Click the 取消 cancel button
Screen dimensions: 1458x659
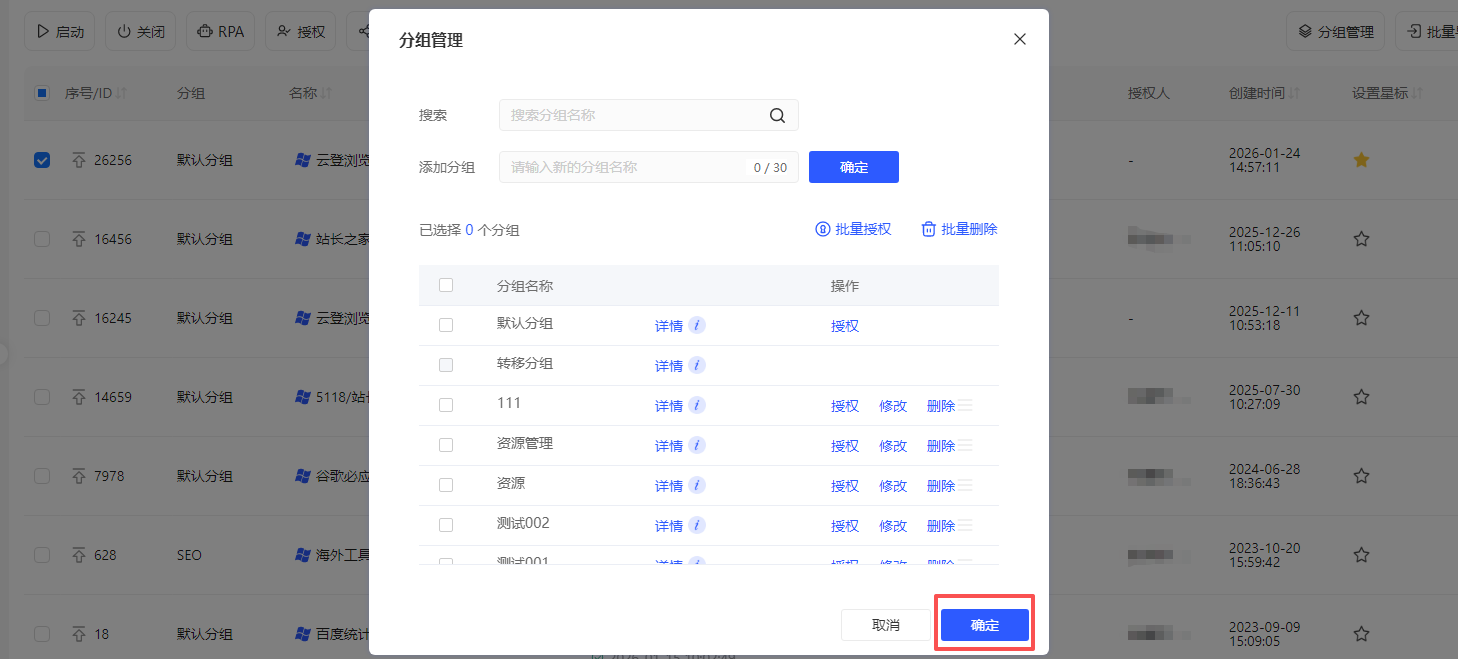(885, 624)
